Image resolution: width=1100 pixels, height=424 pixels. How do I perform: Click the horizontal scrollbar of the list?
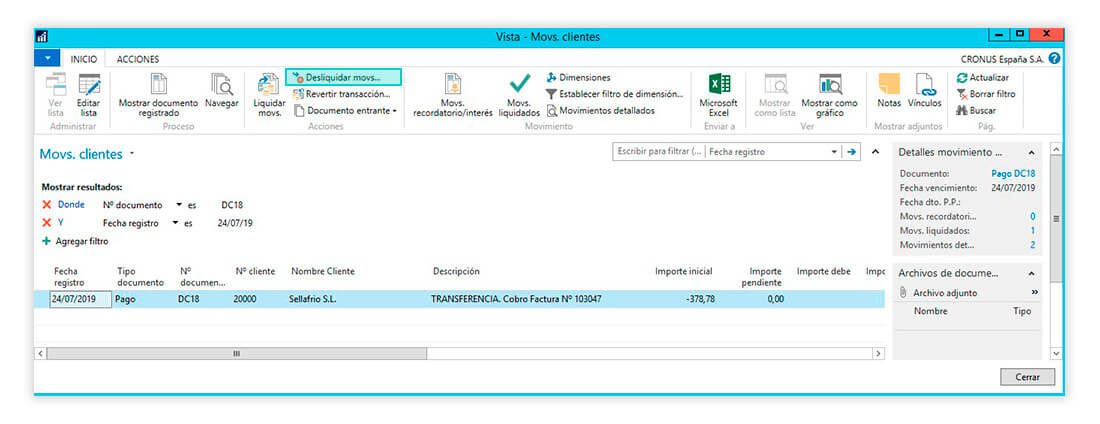coord(237,353)
